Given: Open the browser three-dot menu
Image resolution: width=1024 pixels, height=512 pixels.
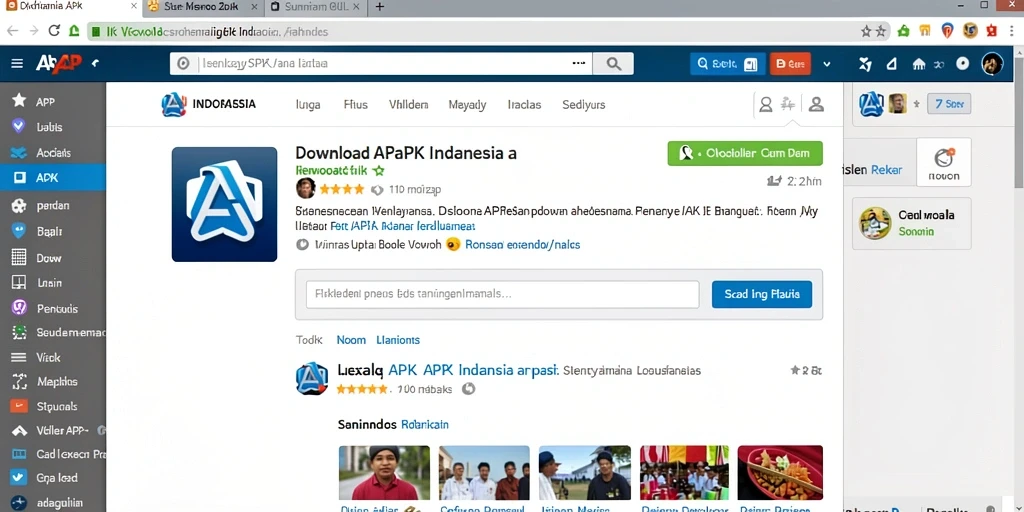Looking at the screenshot, I should coord(1012,31).
